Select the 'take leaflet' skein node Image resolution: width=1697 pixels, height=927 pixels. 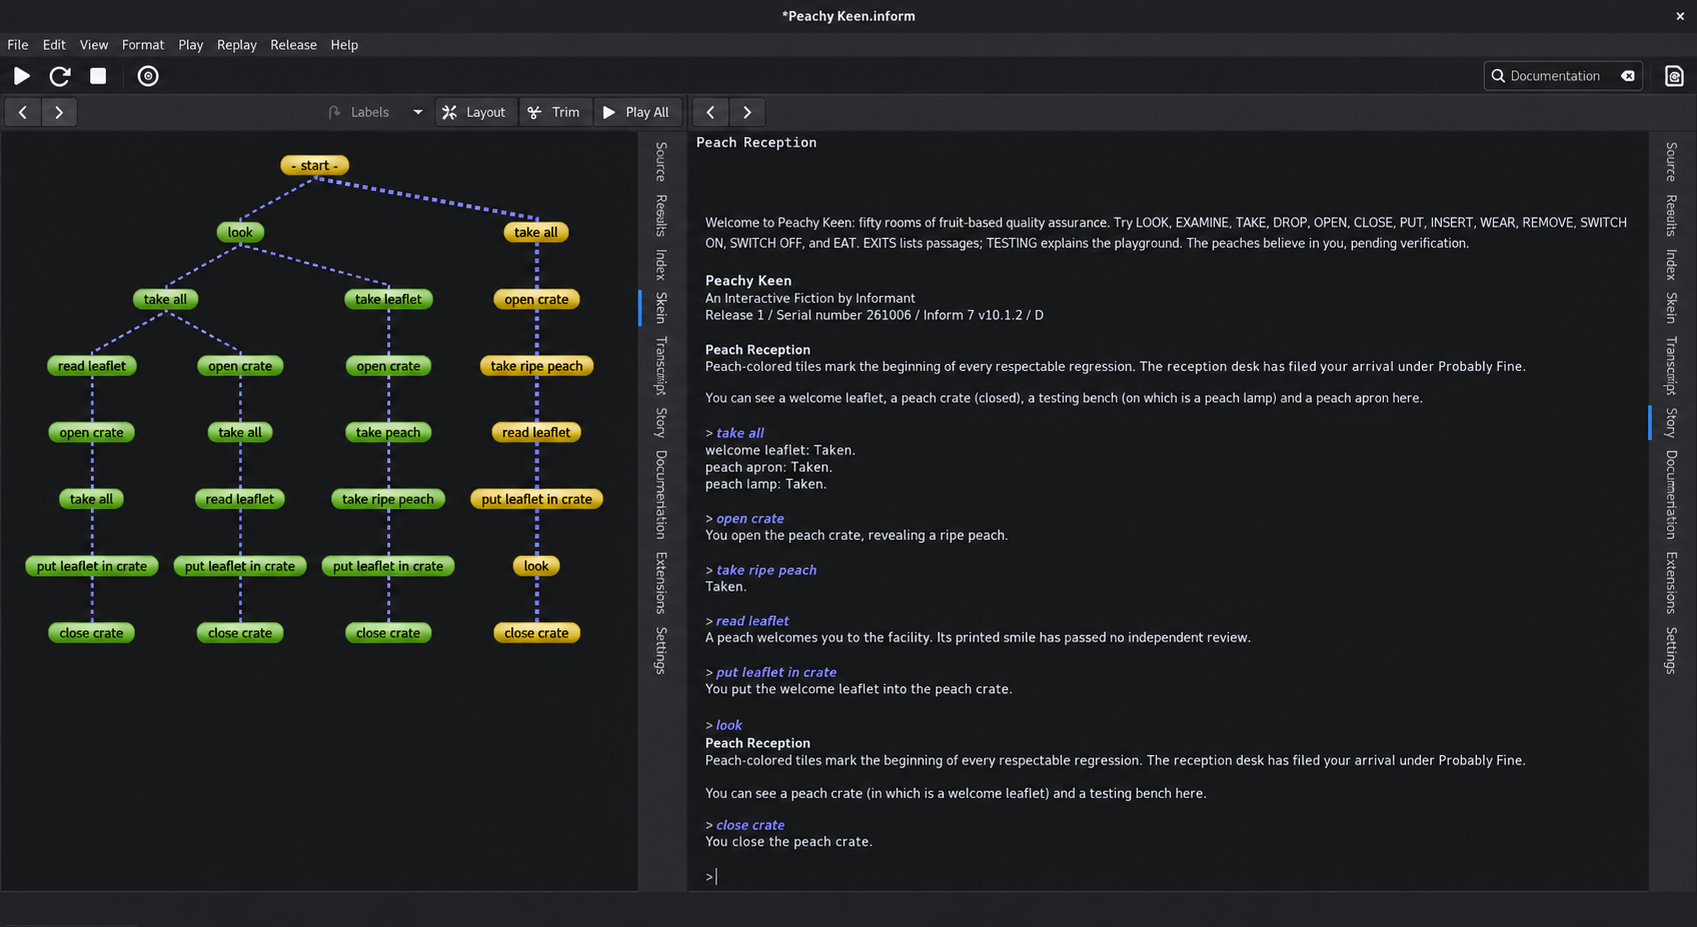point(388,299)
